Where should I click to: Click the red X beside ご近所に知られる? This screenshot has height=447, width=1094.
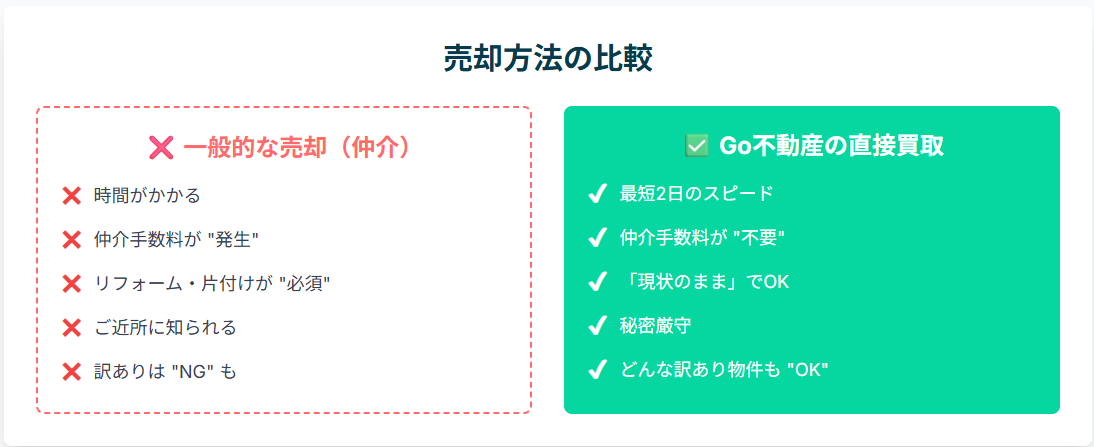[x=71, y=328]
